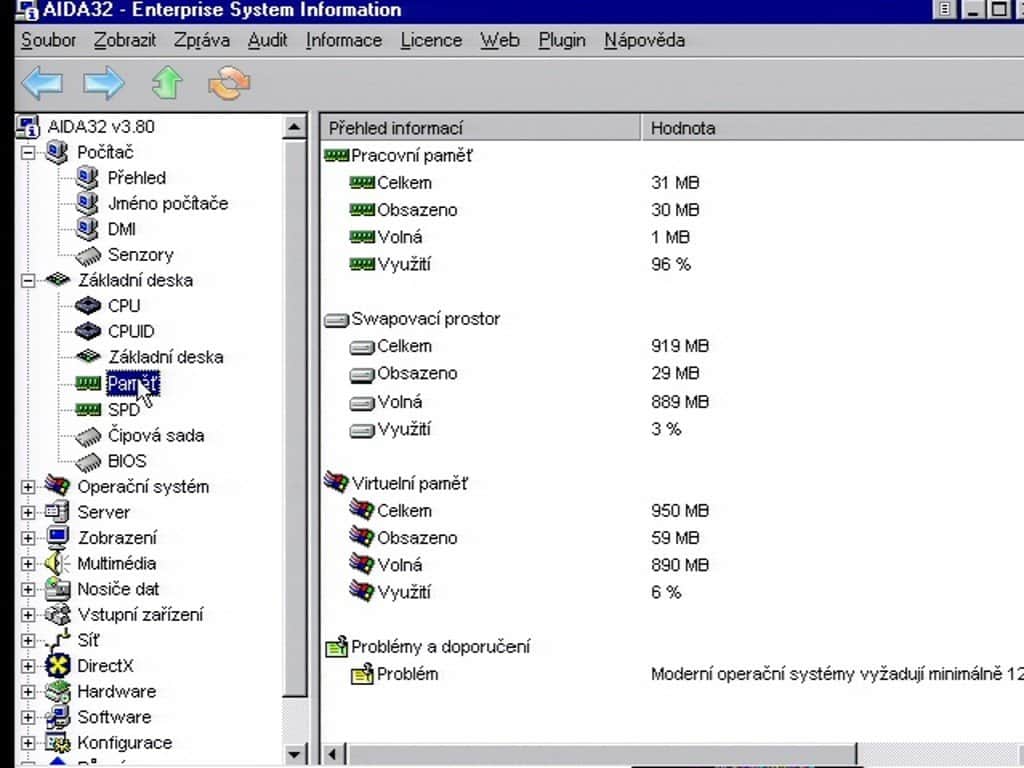Expand the Konfigurace tree node
Viewport: 1024px width, 768px height.
(28, 743)
